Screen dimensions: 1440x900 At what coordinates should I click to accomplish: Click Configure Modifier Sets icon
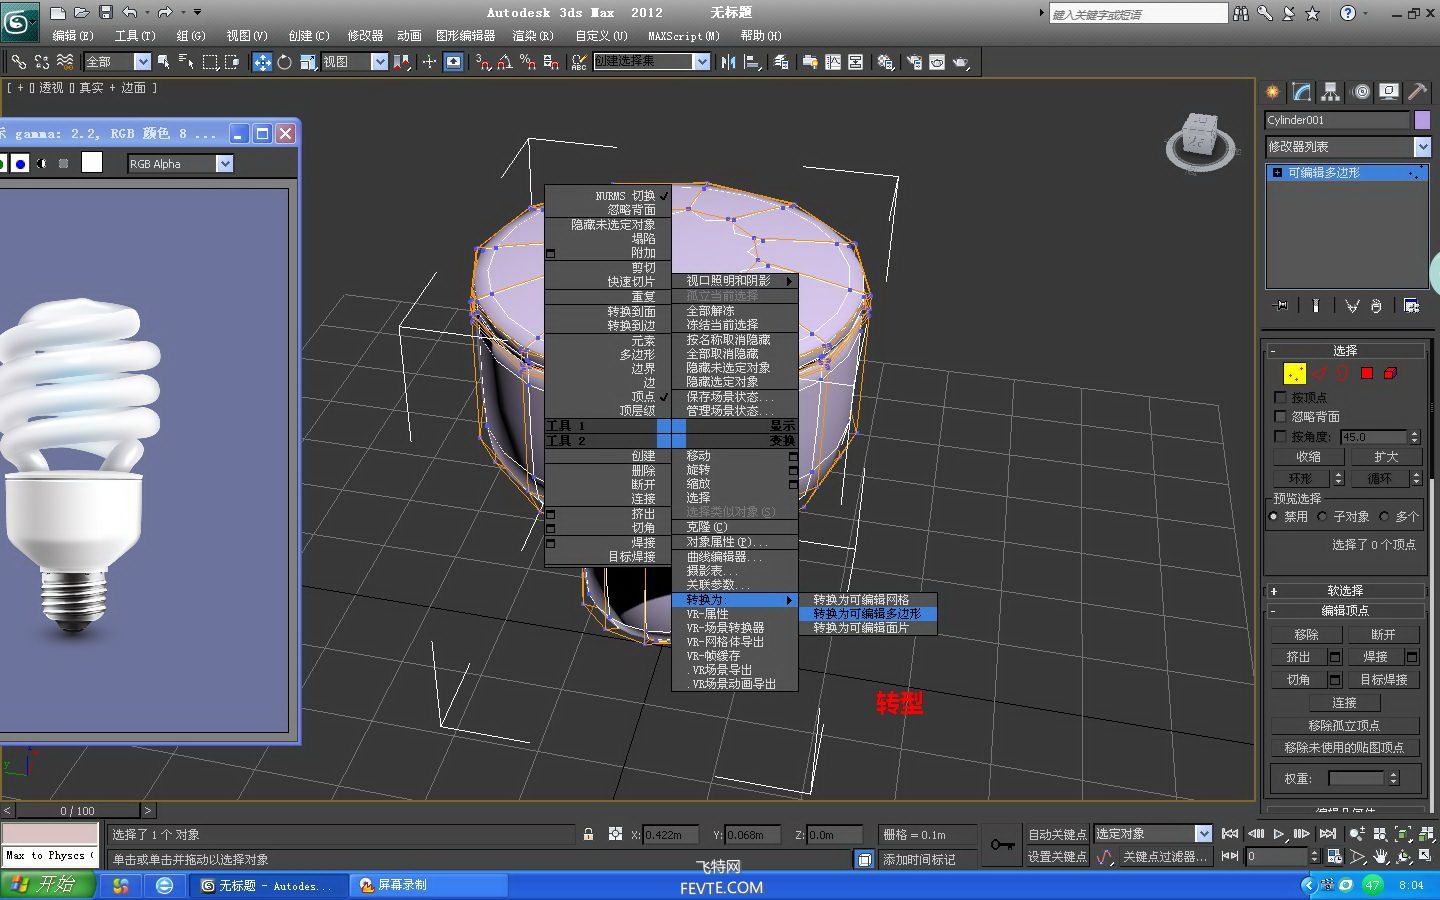click(1412, 306)
